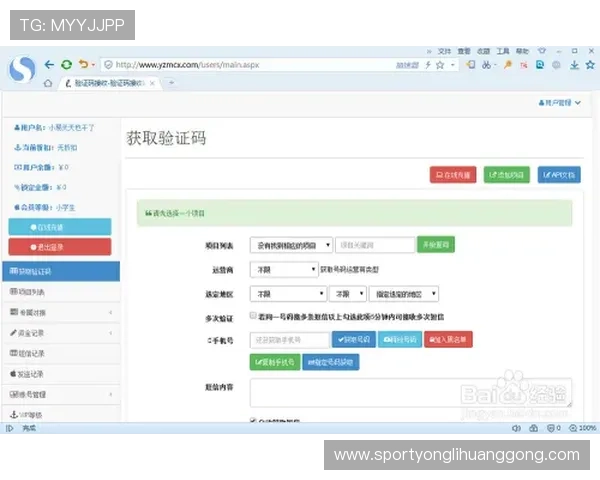Select 项目列表 in sidebar
This screenshot has width=600, height=480.
pos(61,292)
